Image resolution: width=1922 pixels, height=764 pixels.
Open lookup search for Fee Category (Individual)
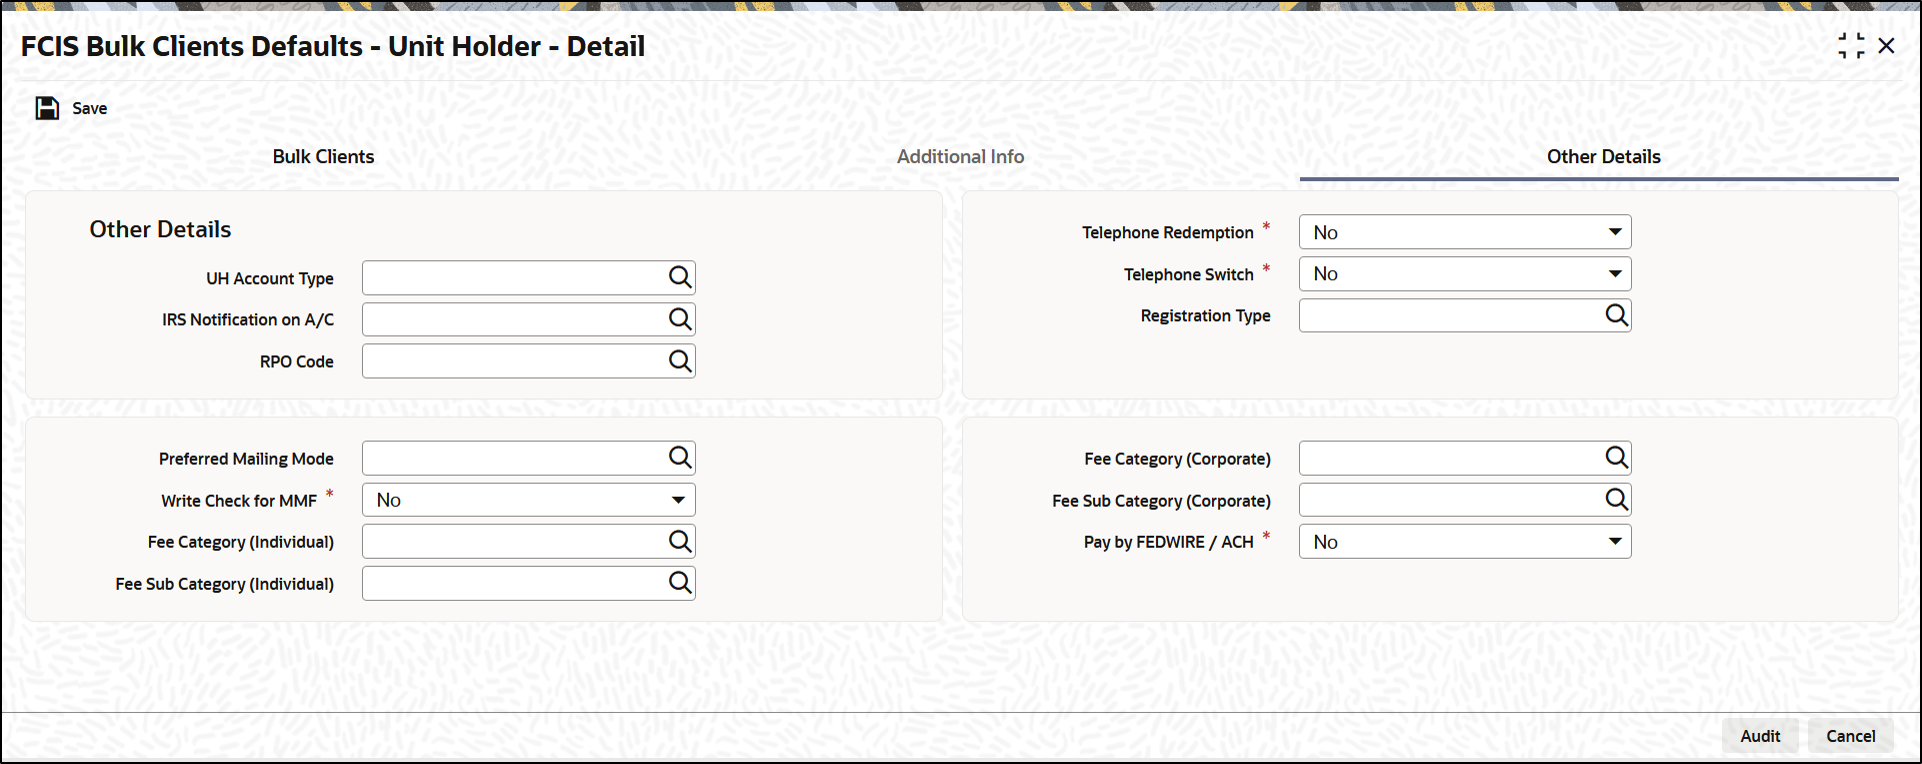(680, 542)
